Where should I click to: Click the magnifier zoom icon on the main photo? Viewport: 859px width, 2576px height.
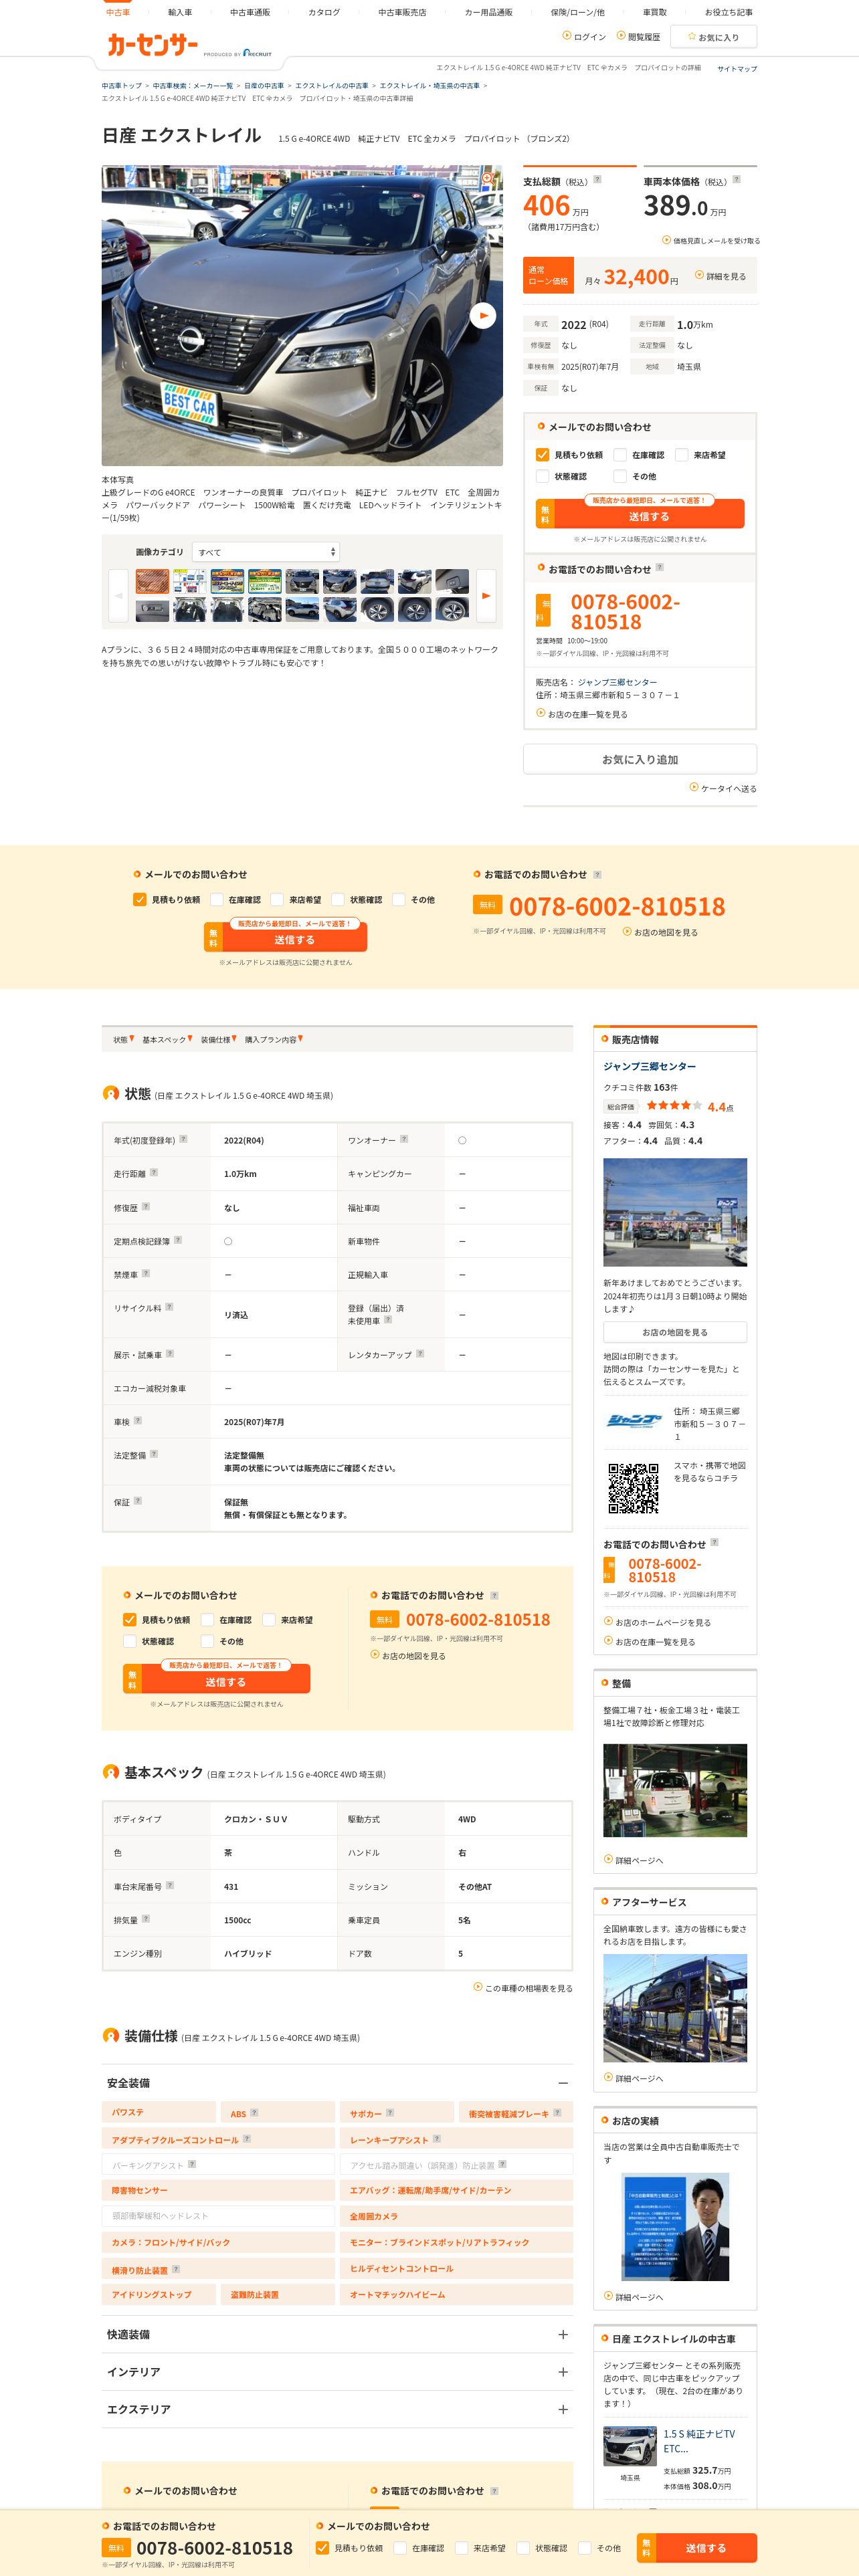point(489,179)
